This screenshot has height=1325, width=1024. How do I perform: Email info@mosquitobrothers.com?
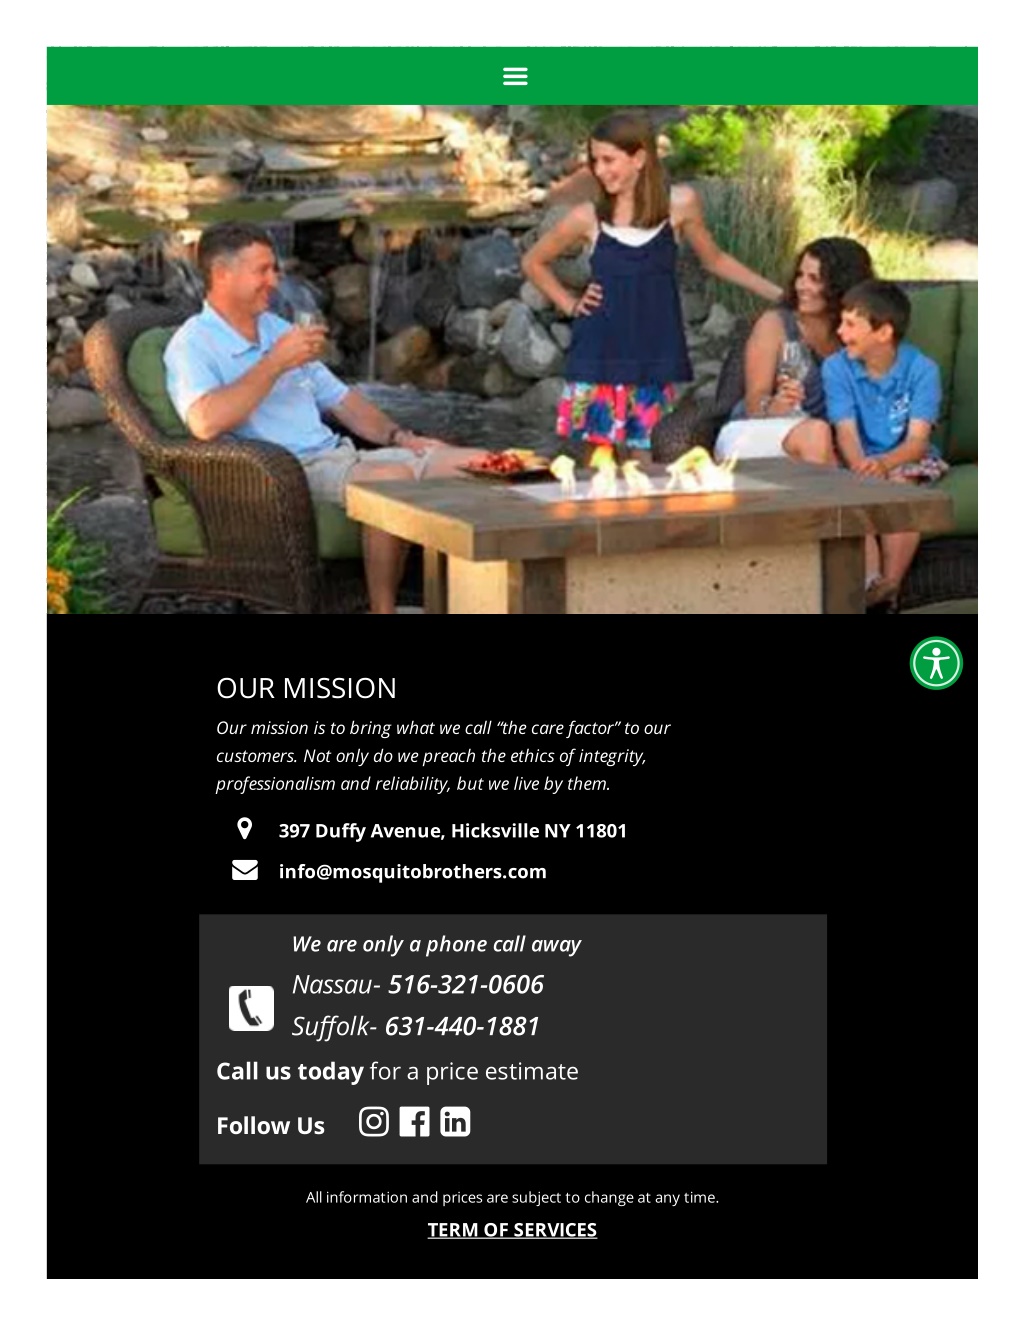(x=413, y=871)
